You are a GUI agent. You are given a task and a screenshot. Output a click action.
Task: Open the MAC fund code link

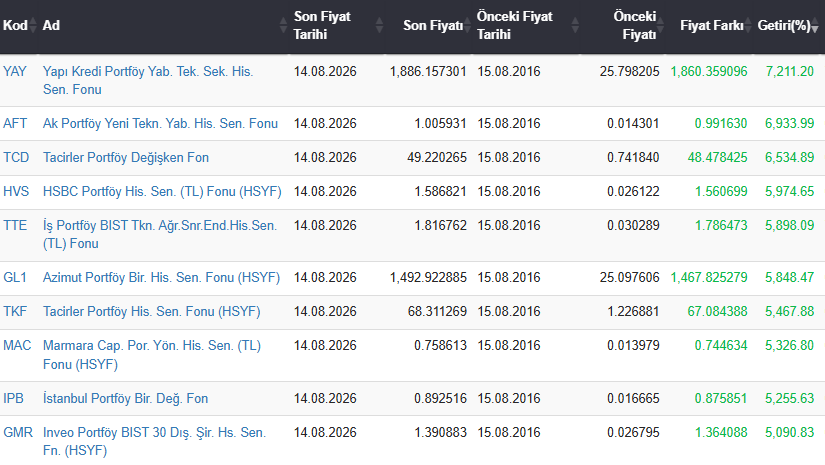coord(17,346)
